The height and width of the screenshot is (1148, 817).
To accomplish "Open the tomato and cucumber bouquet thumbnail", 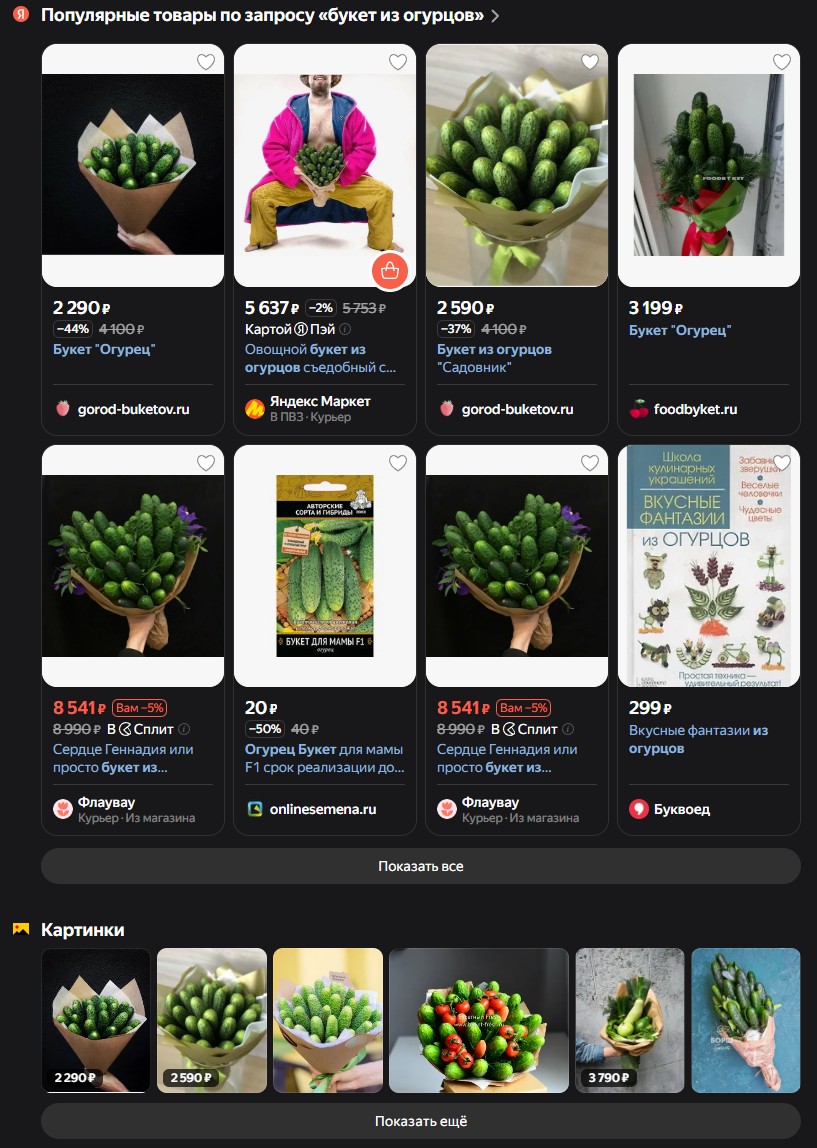I will [x=479, y=1021].
